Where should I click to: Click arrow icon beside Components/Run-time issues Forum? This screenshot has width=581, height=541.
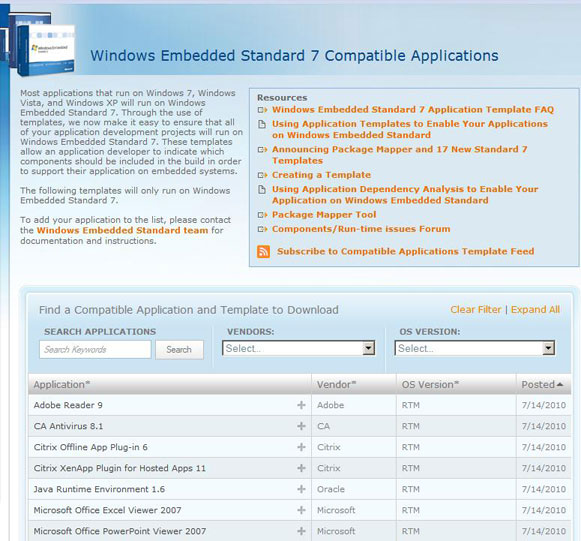[262, 229]
